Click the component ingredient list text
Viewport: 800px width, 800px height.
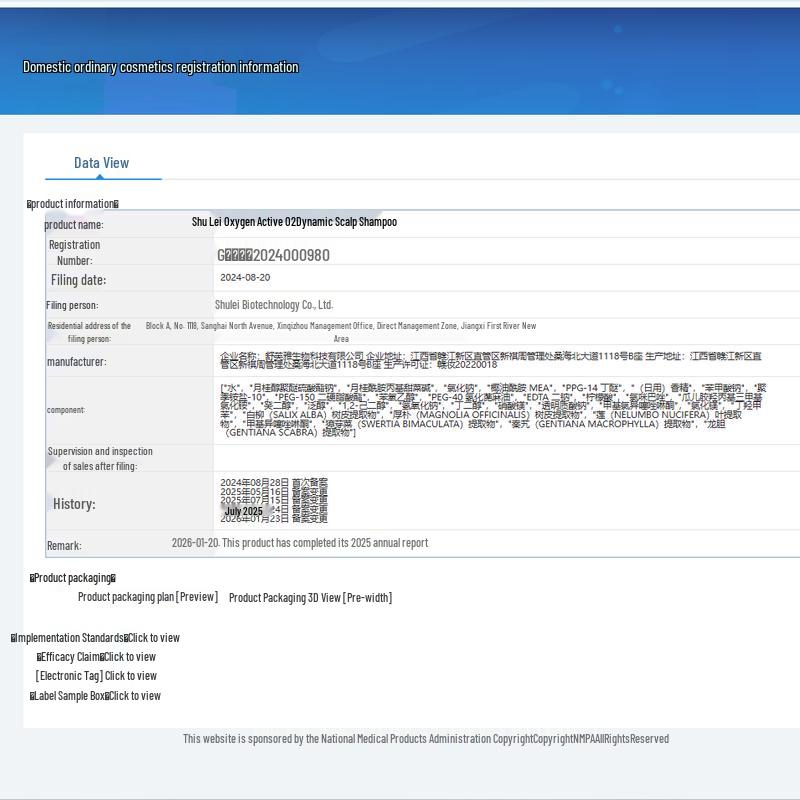coord(493,410)
